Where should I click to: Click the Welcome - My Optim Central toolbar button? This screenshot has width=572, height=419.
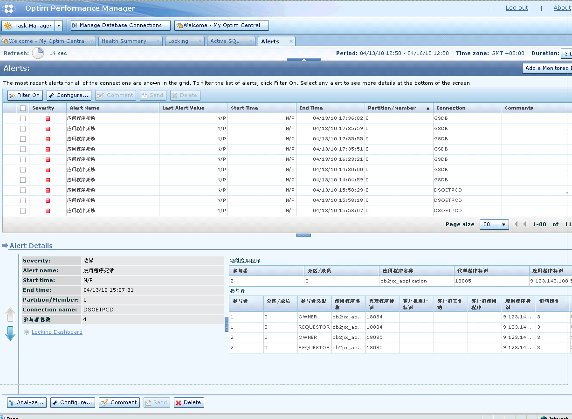(x=221, y=26)
